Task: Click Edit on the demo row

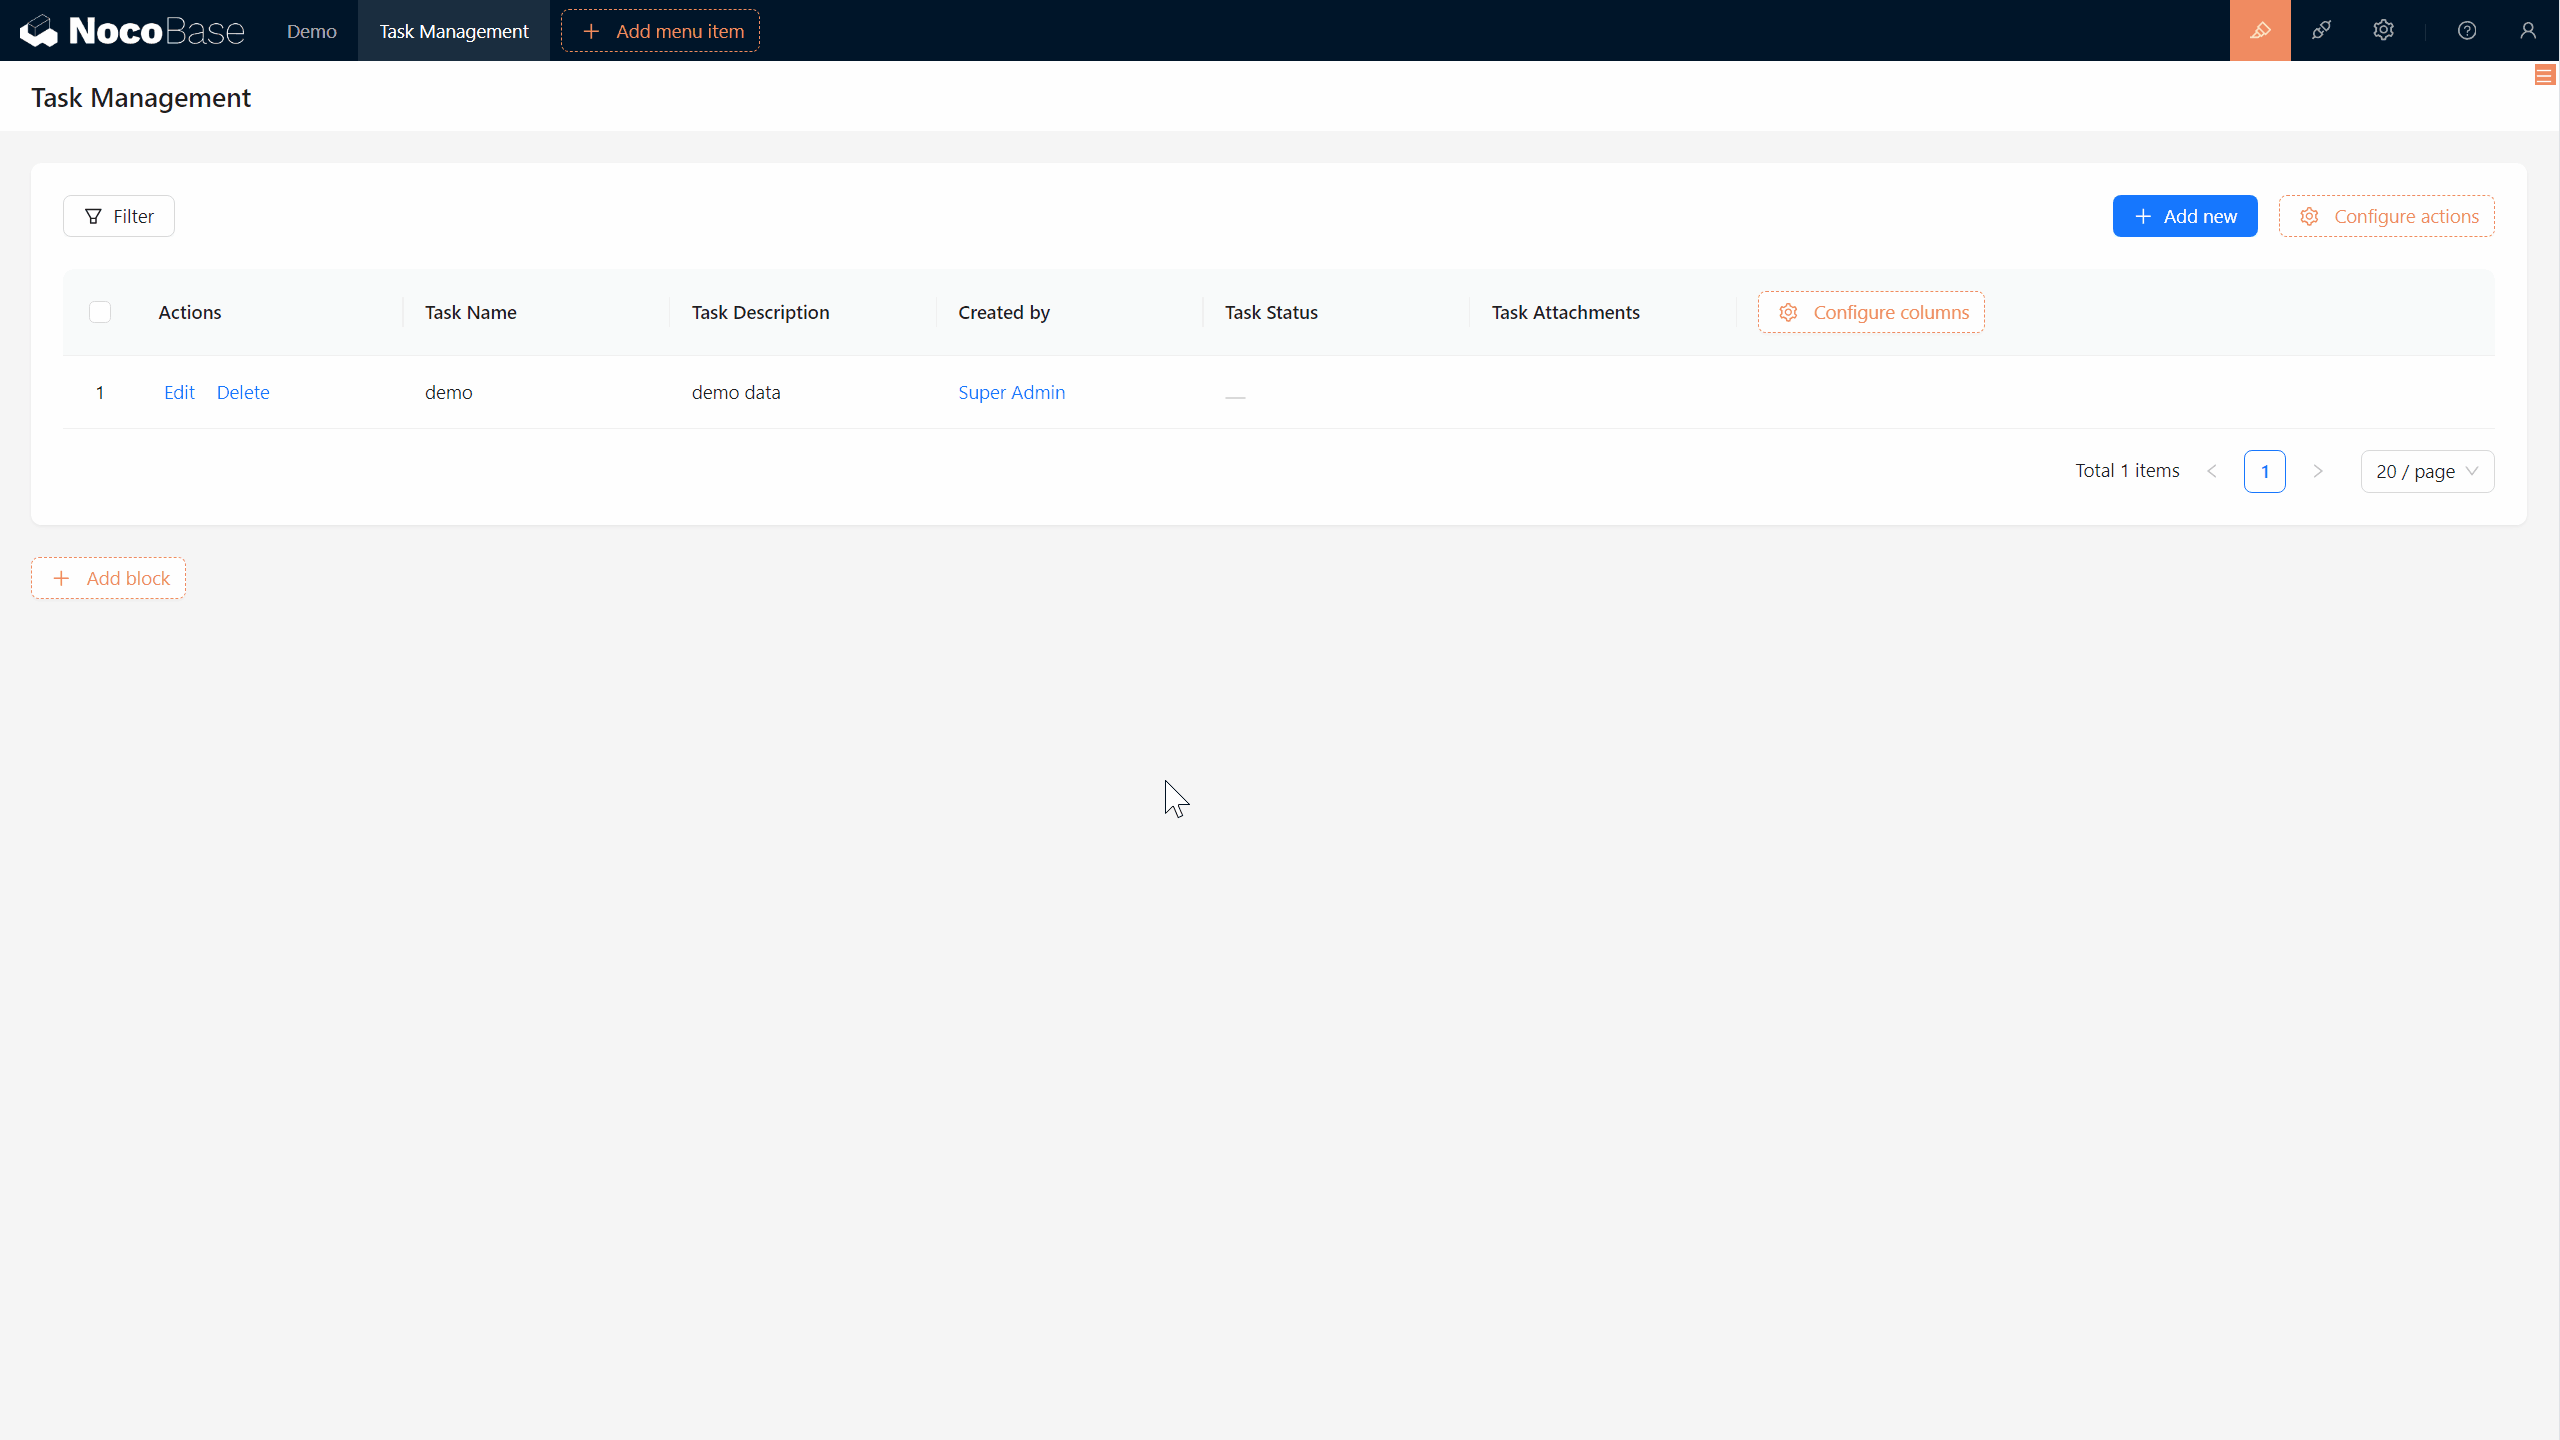Action: (179, 392)
